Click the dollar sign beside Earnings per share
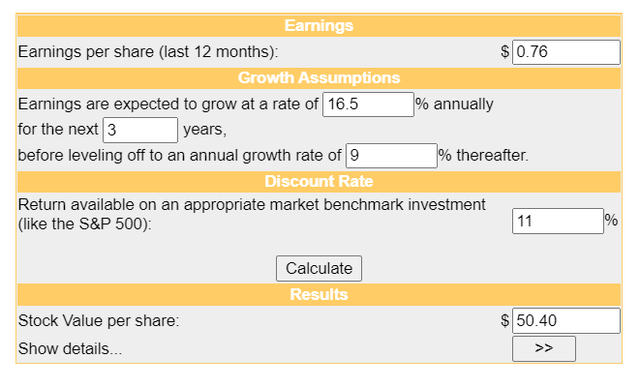This screenshot has width=640, height=388. point(505,52)
